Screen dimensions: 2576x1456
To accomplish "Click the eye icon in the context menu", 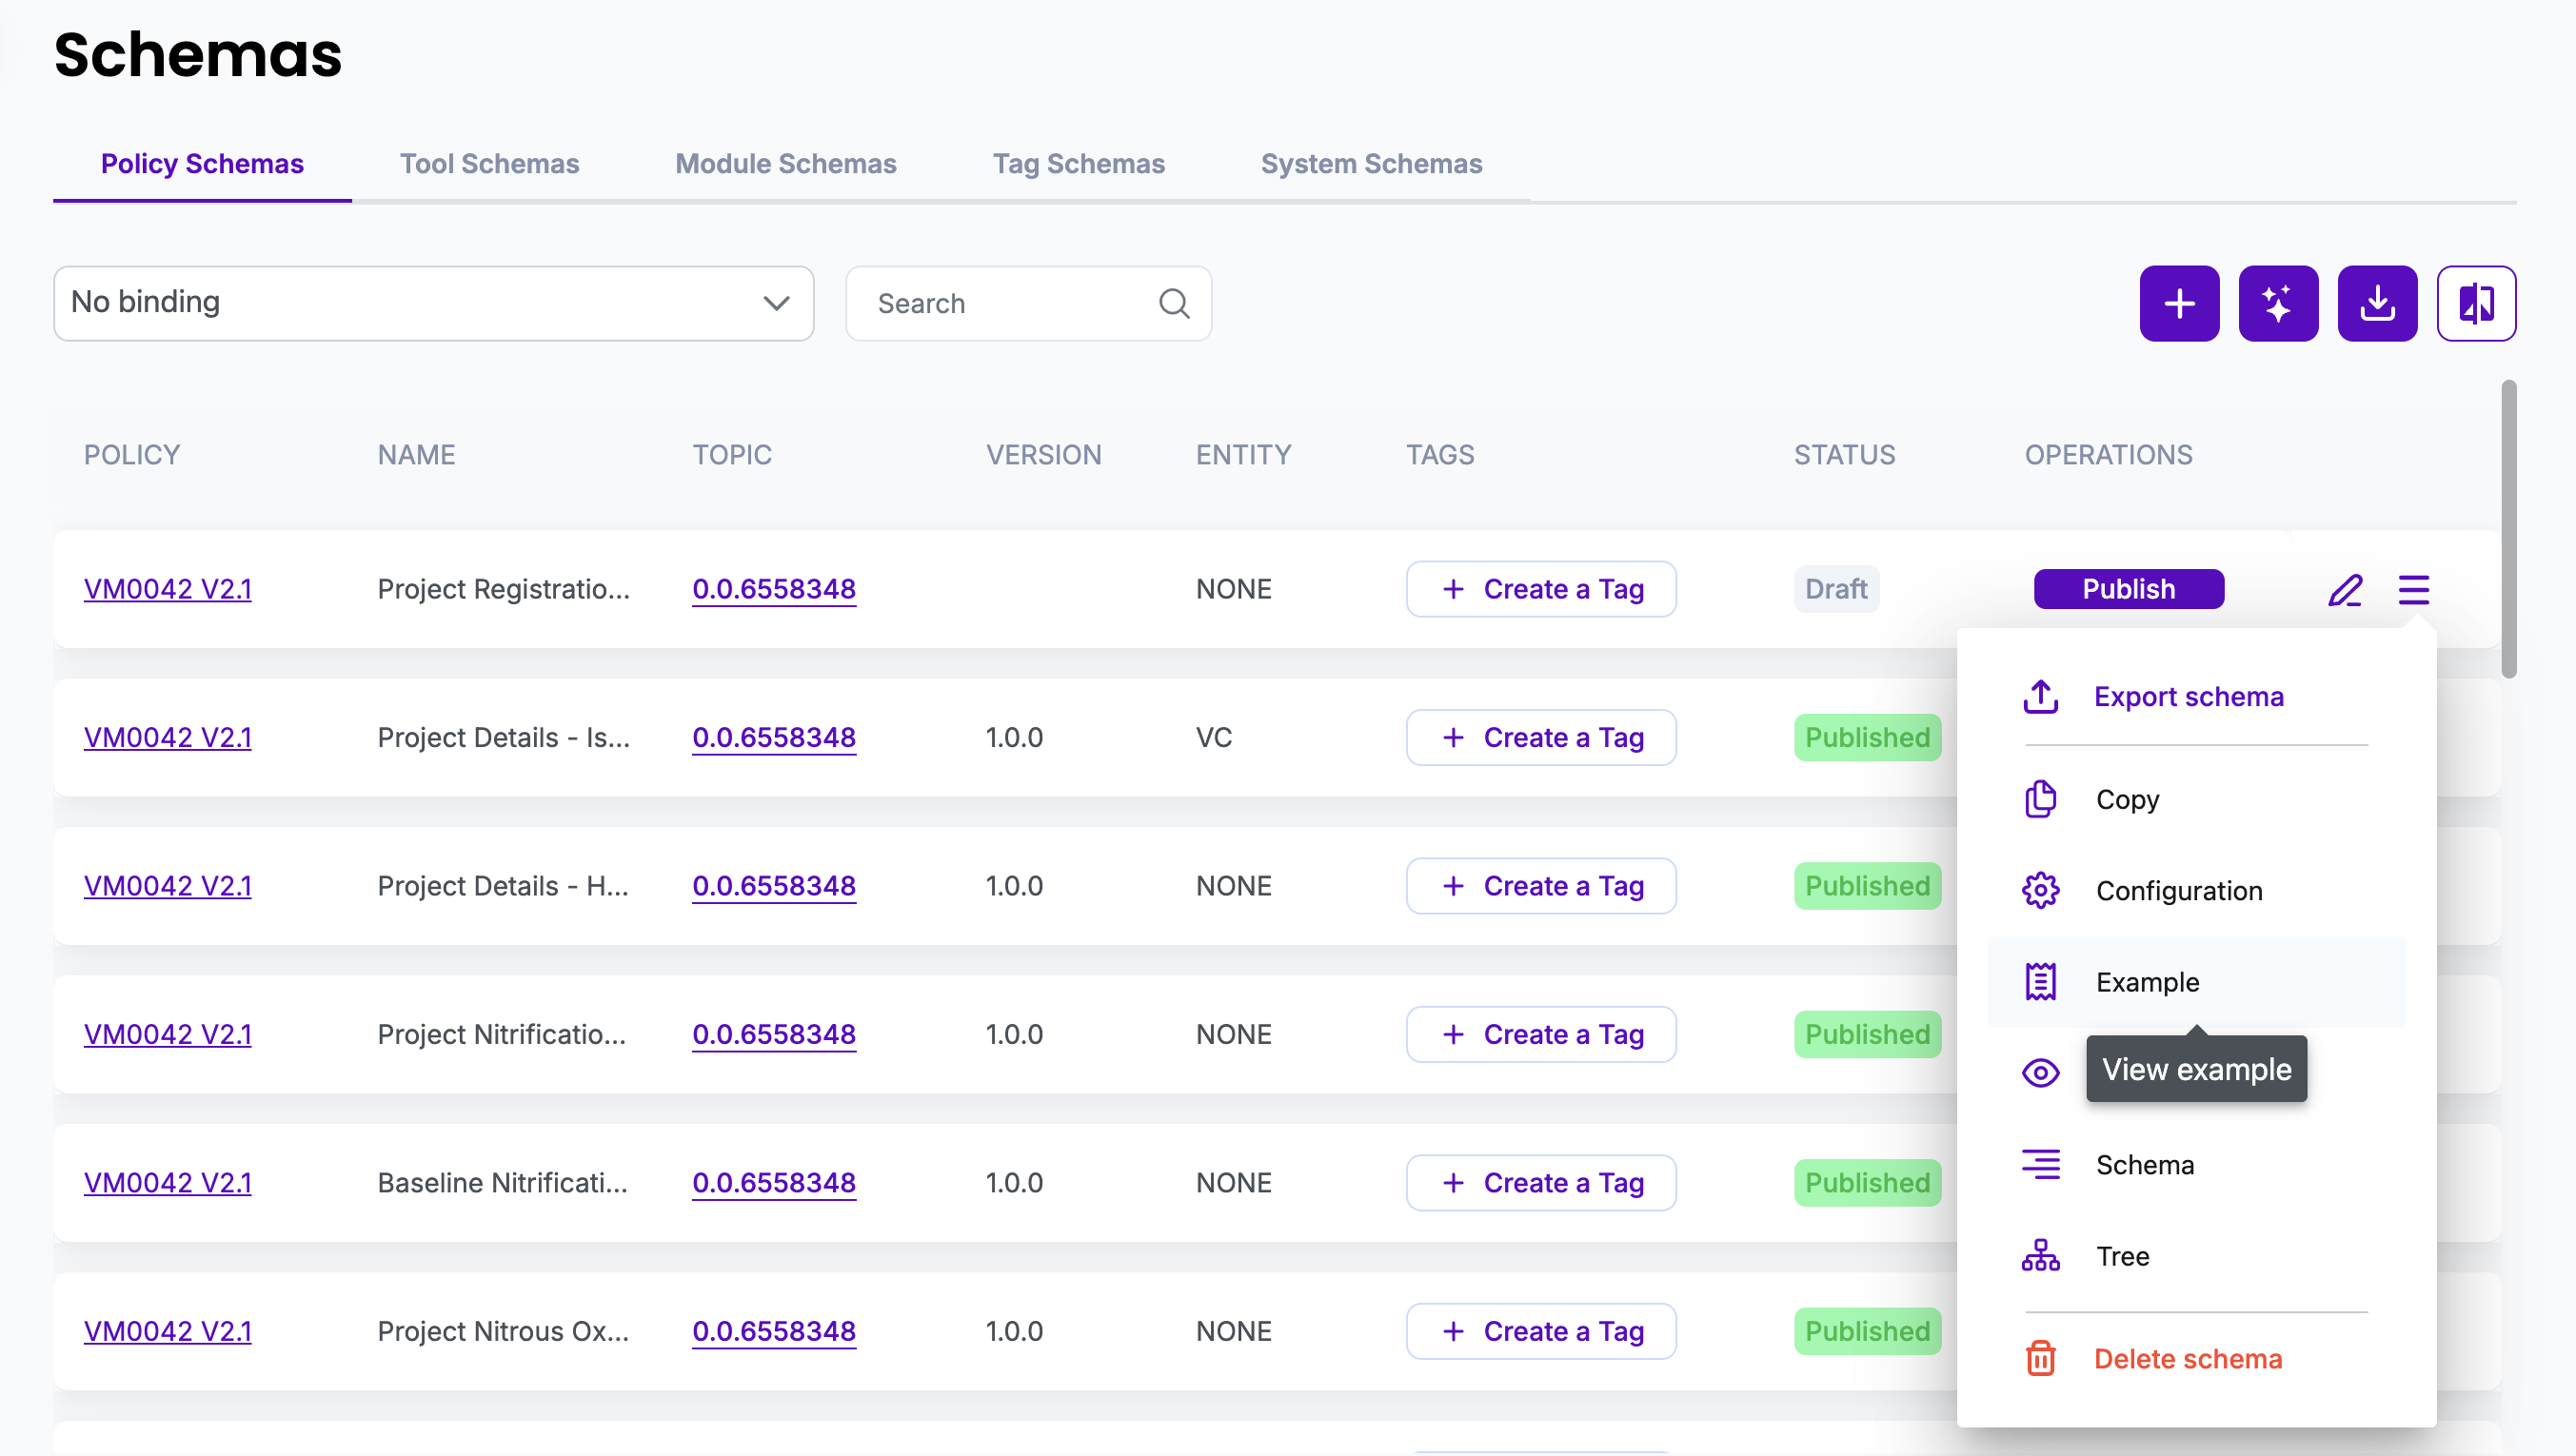I will (2039, 1072).
